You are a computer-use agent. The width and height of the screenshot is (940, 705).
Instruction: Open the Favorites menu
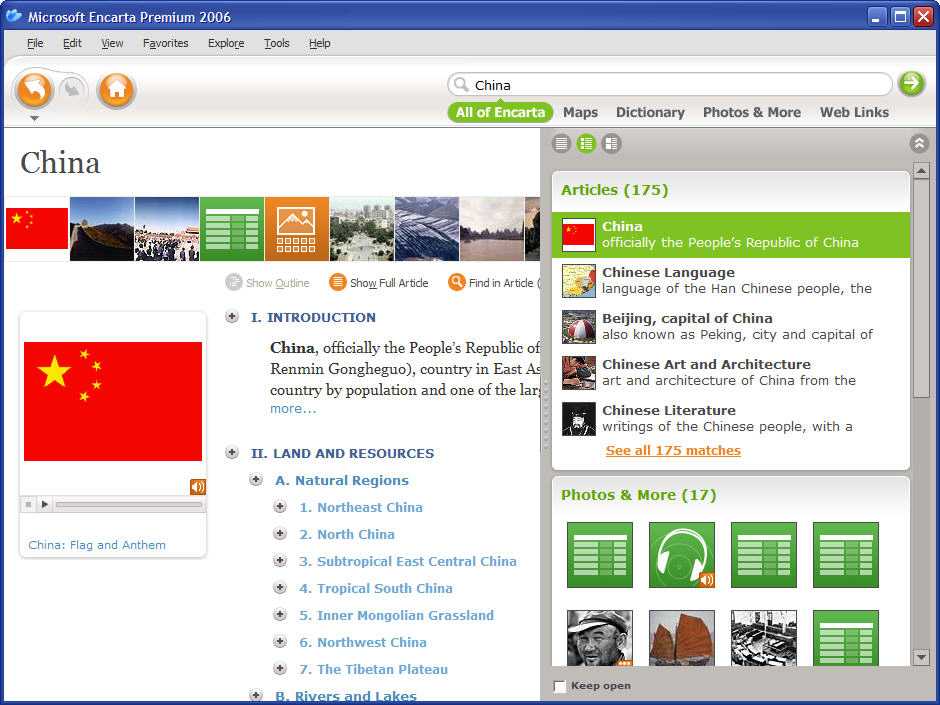tap(165, 43)
